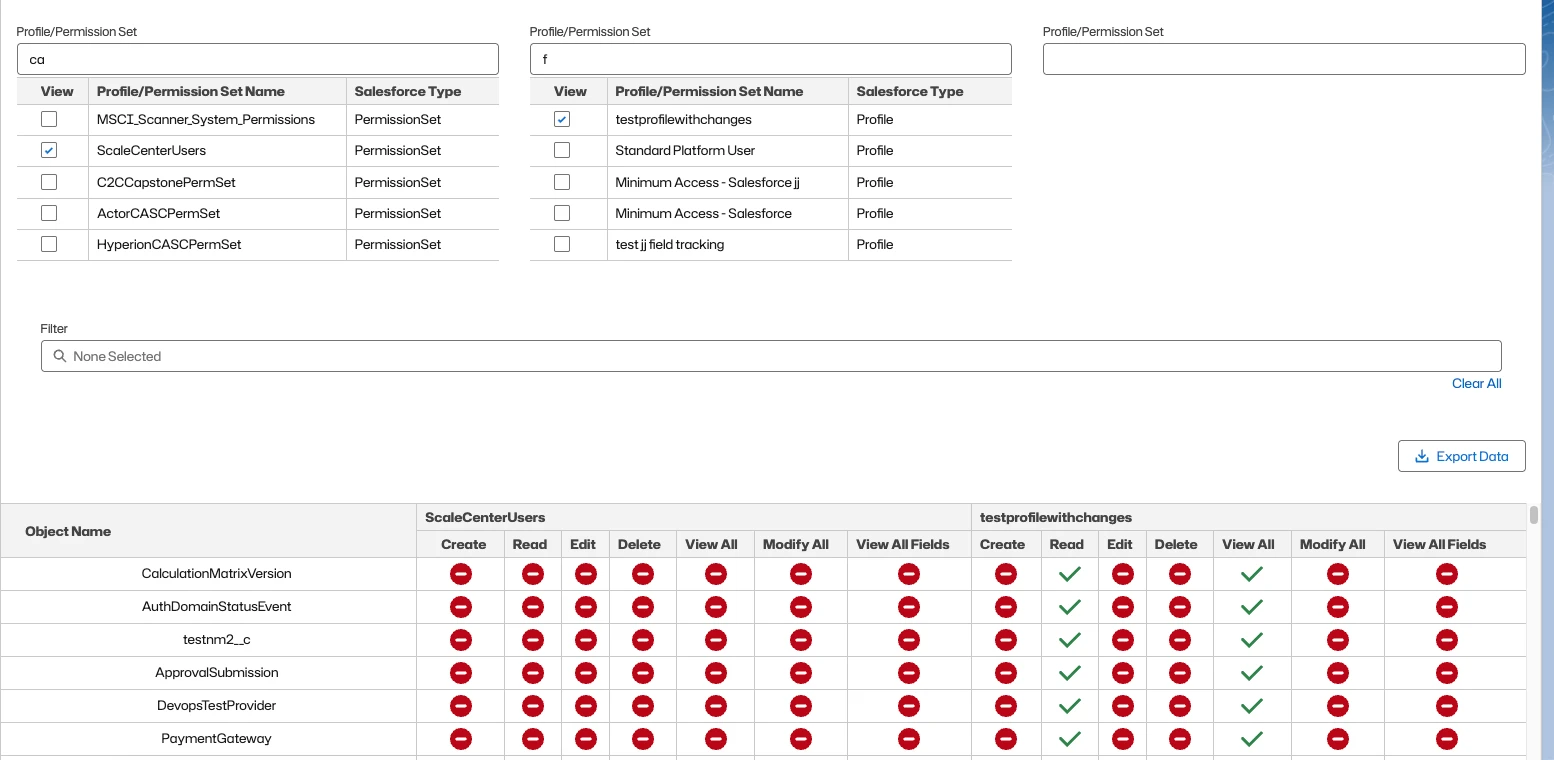Viewport: 1554px width, 760px height.
Task: Click CalculationMatrixVersion Create denied icon under ScaleCenterUsers
Action: [460, 574]
